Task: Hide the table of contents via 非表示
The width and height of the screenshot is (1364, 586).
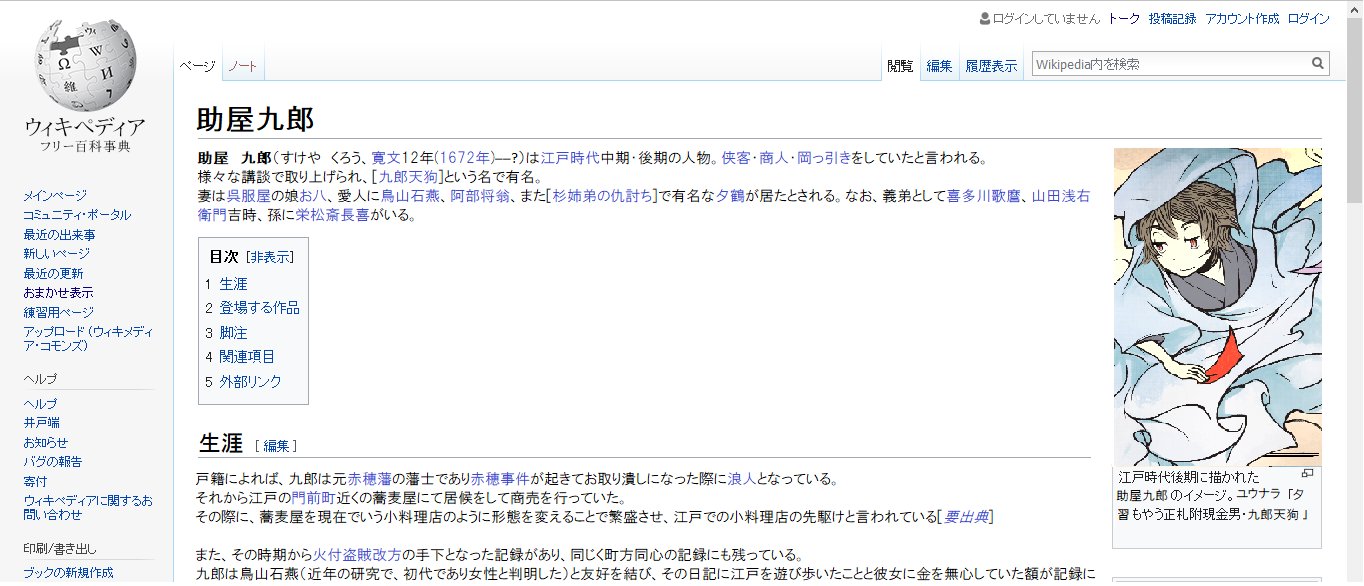Action: pos(271,257)
